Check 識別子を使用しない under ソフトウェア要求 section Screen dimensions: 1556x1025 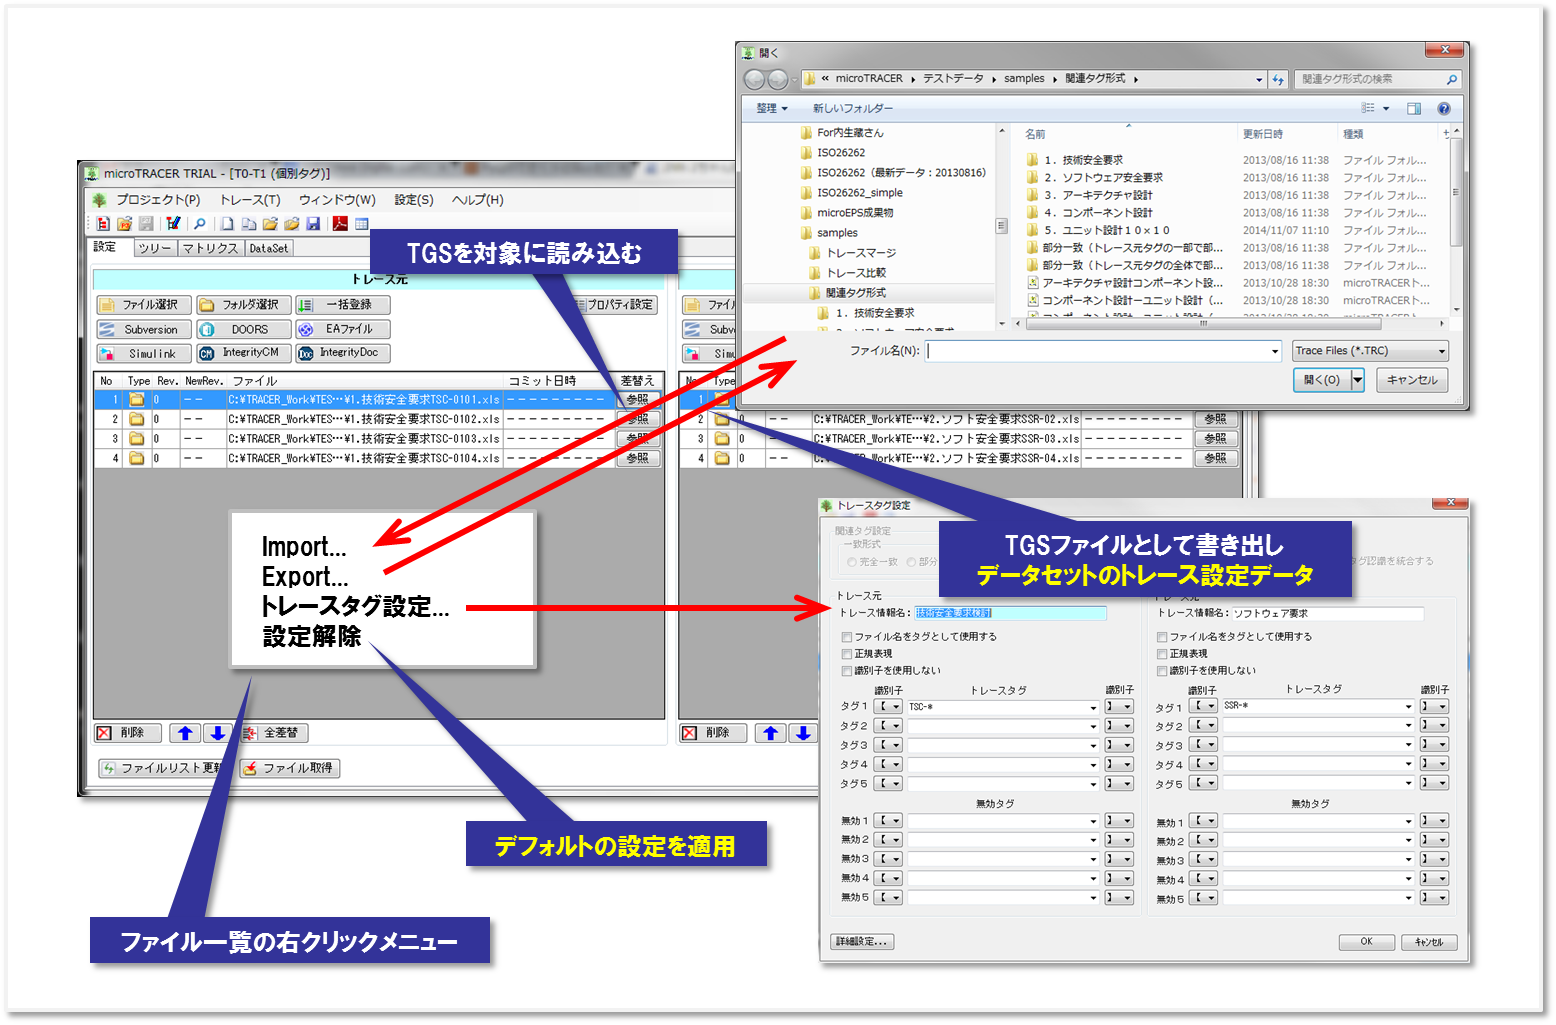1162,671
